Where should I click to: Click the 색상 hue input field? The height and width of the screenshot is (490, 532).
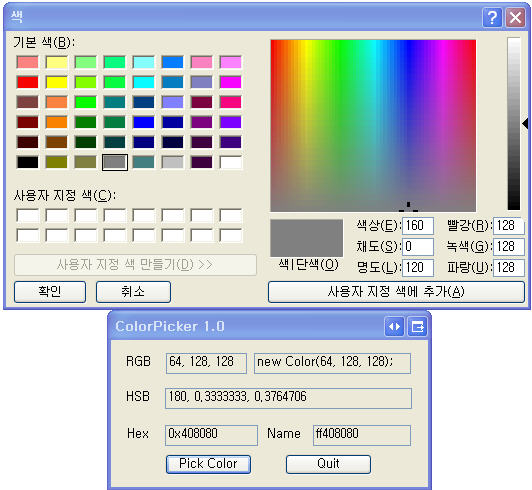(x=418, y=226)
